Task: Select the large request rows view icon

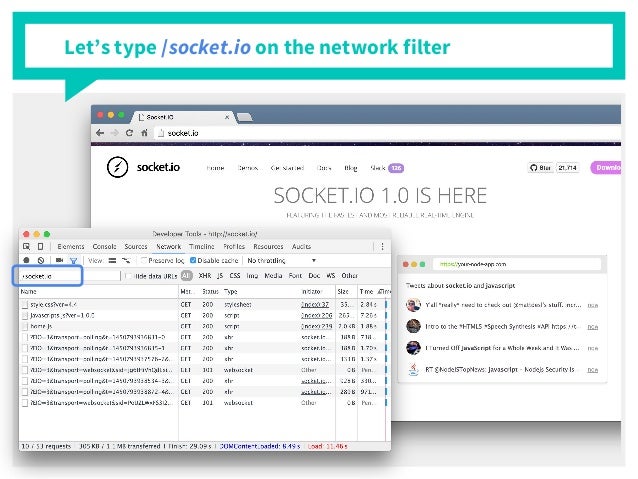Action: pyautogui.click(x=112, y=260)
